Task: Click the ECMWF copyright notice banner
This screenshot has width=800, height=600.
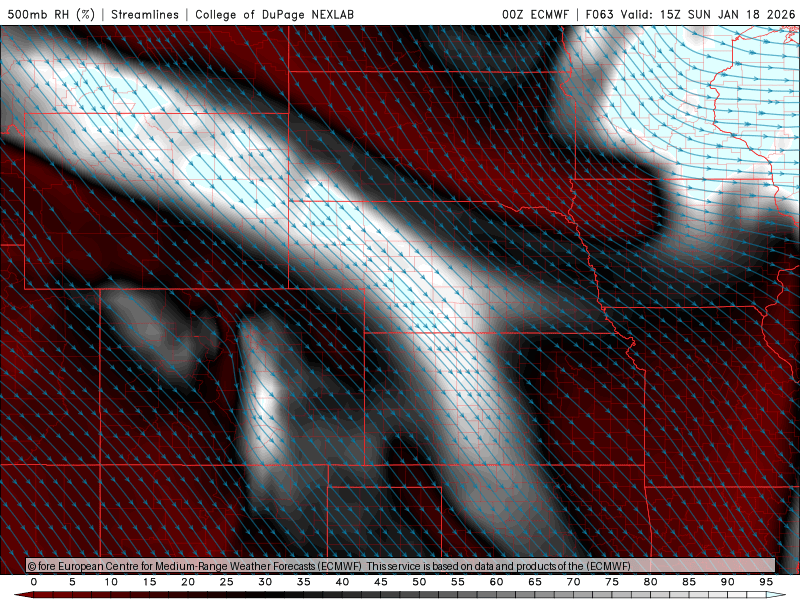Action: (401, 566)
